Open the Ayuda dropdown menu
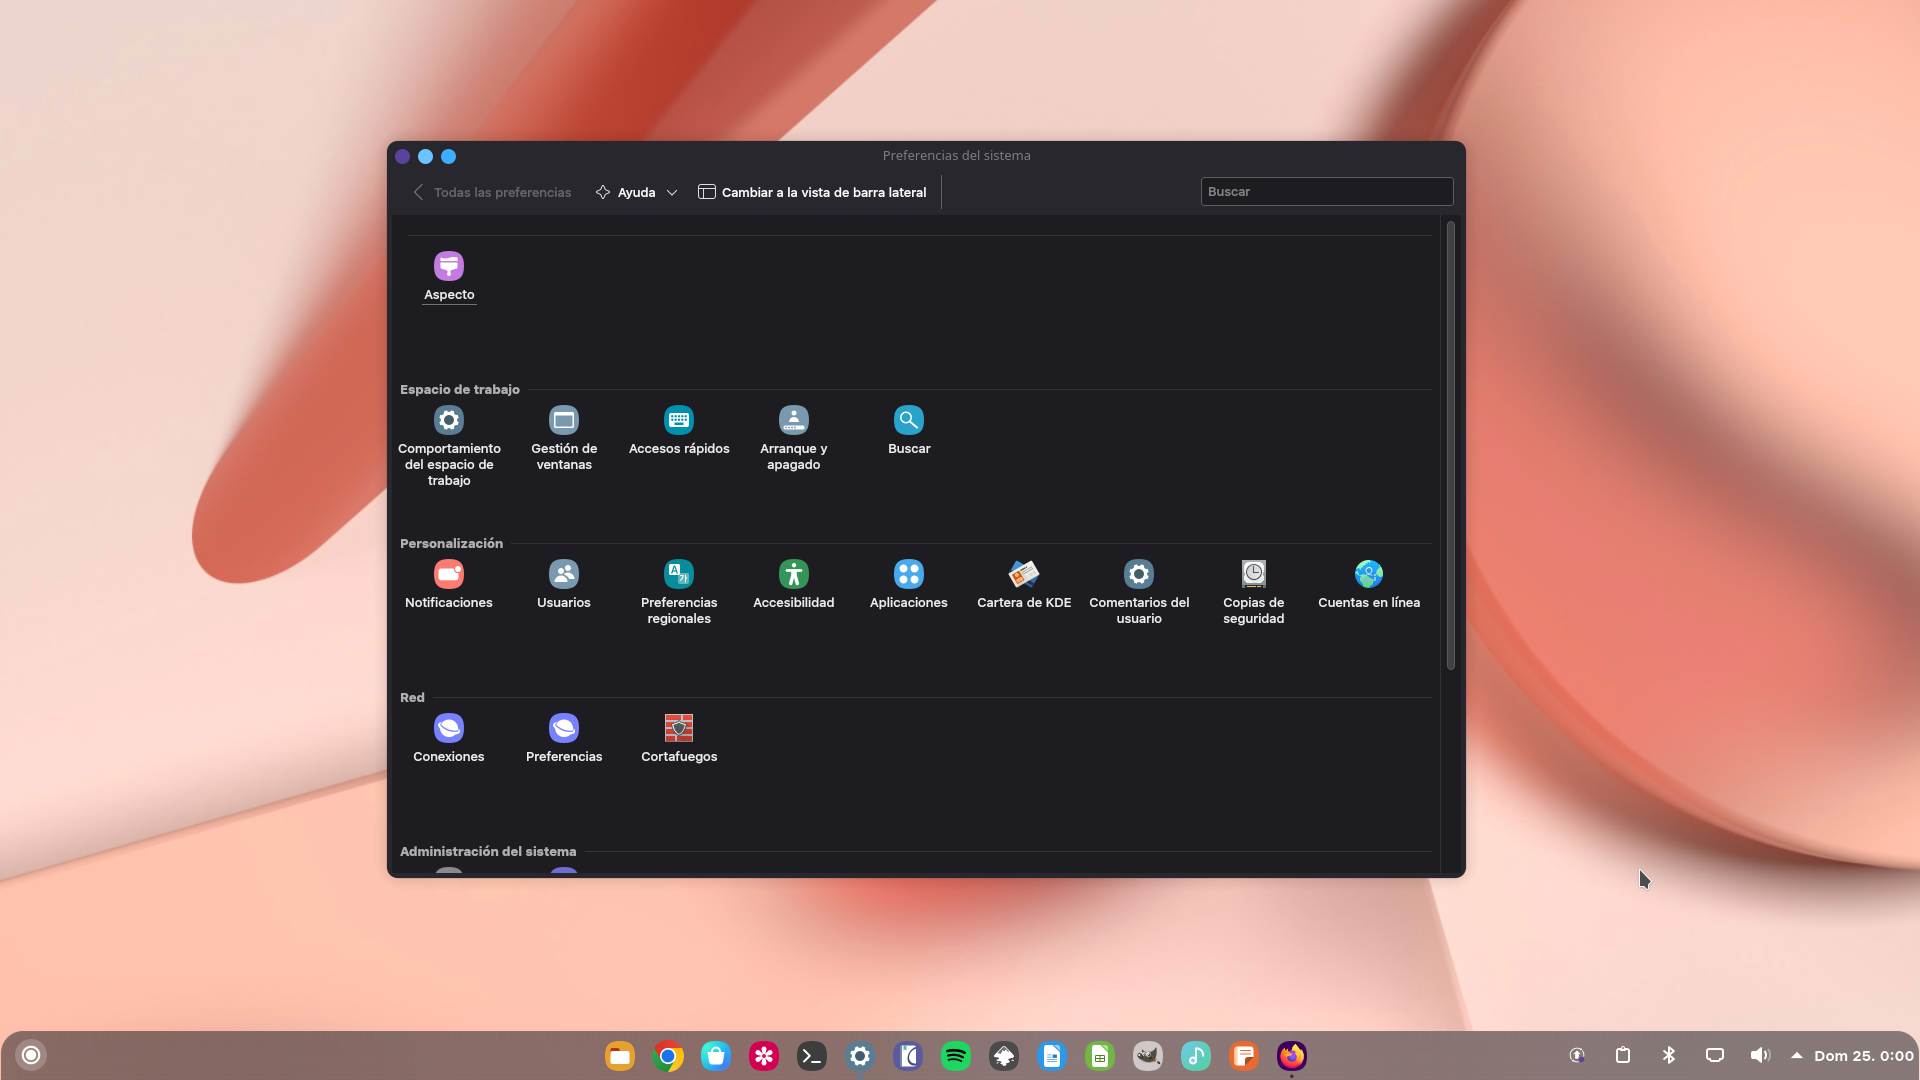This screenshot has height=1080, width=1920. 637,192
